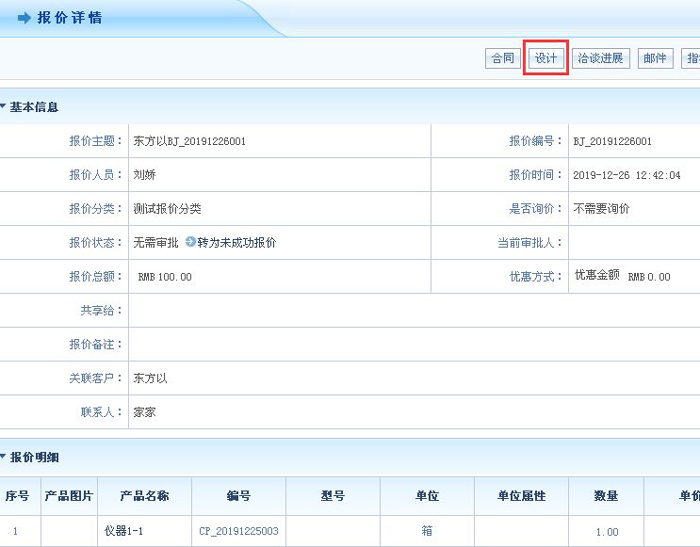Select product name 仪器1-1 in table

[x=124, y=532]
